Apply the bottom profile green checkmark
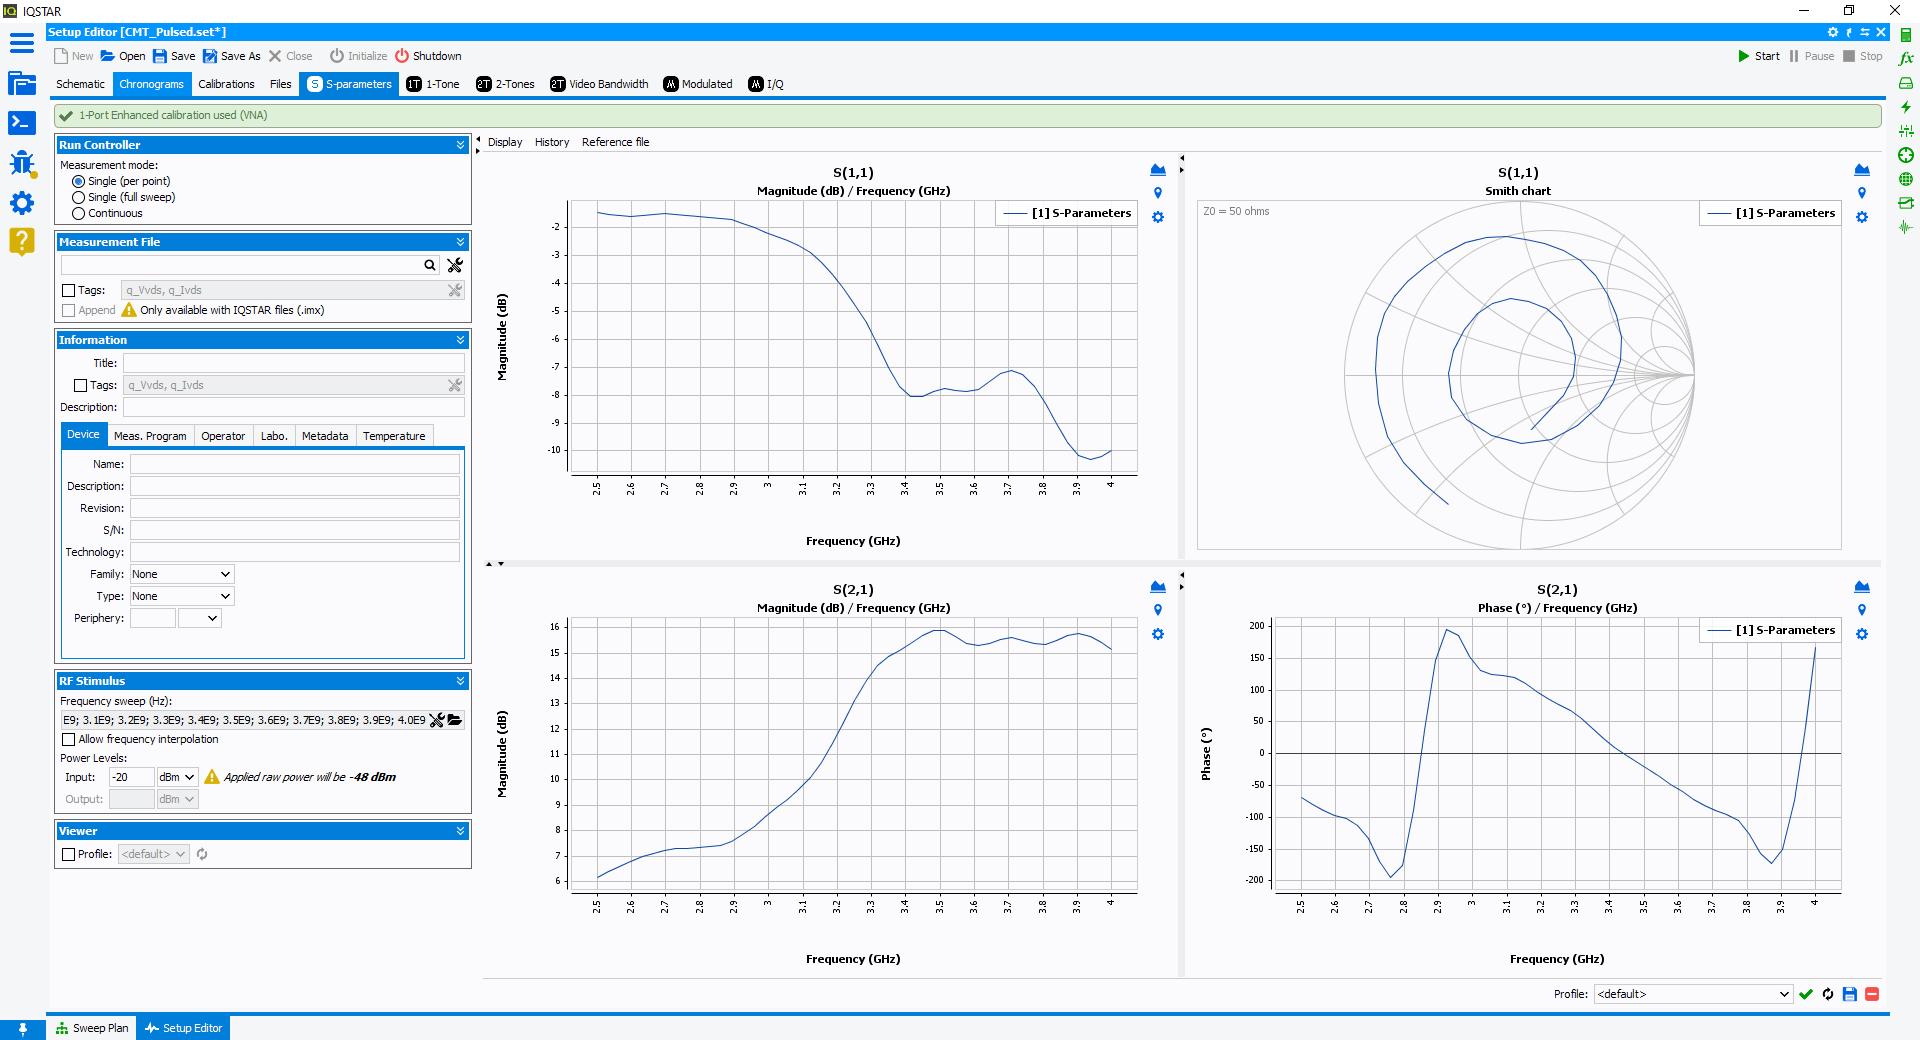The image size is (1920, 1040). coord(1806,994)
